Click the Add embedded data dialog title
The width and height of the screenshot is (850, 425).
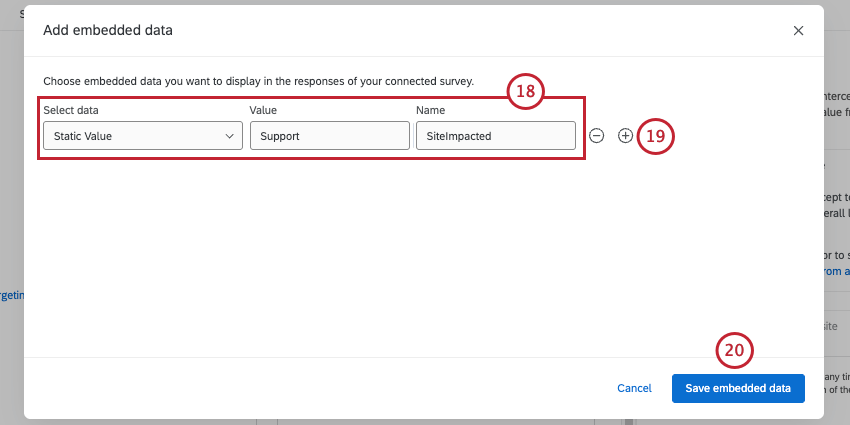[108, 30]
